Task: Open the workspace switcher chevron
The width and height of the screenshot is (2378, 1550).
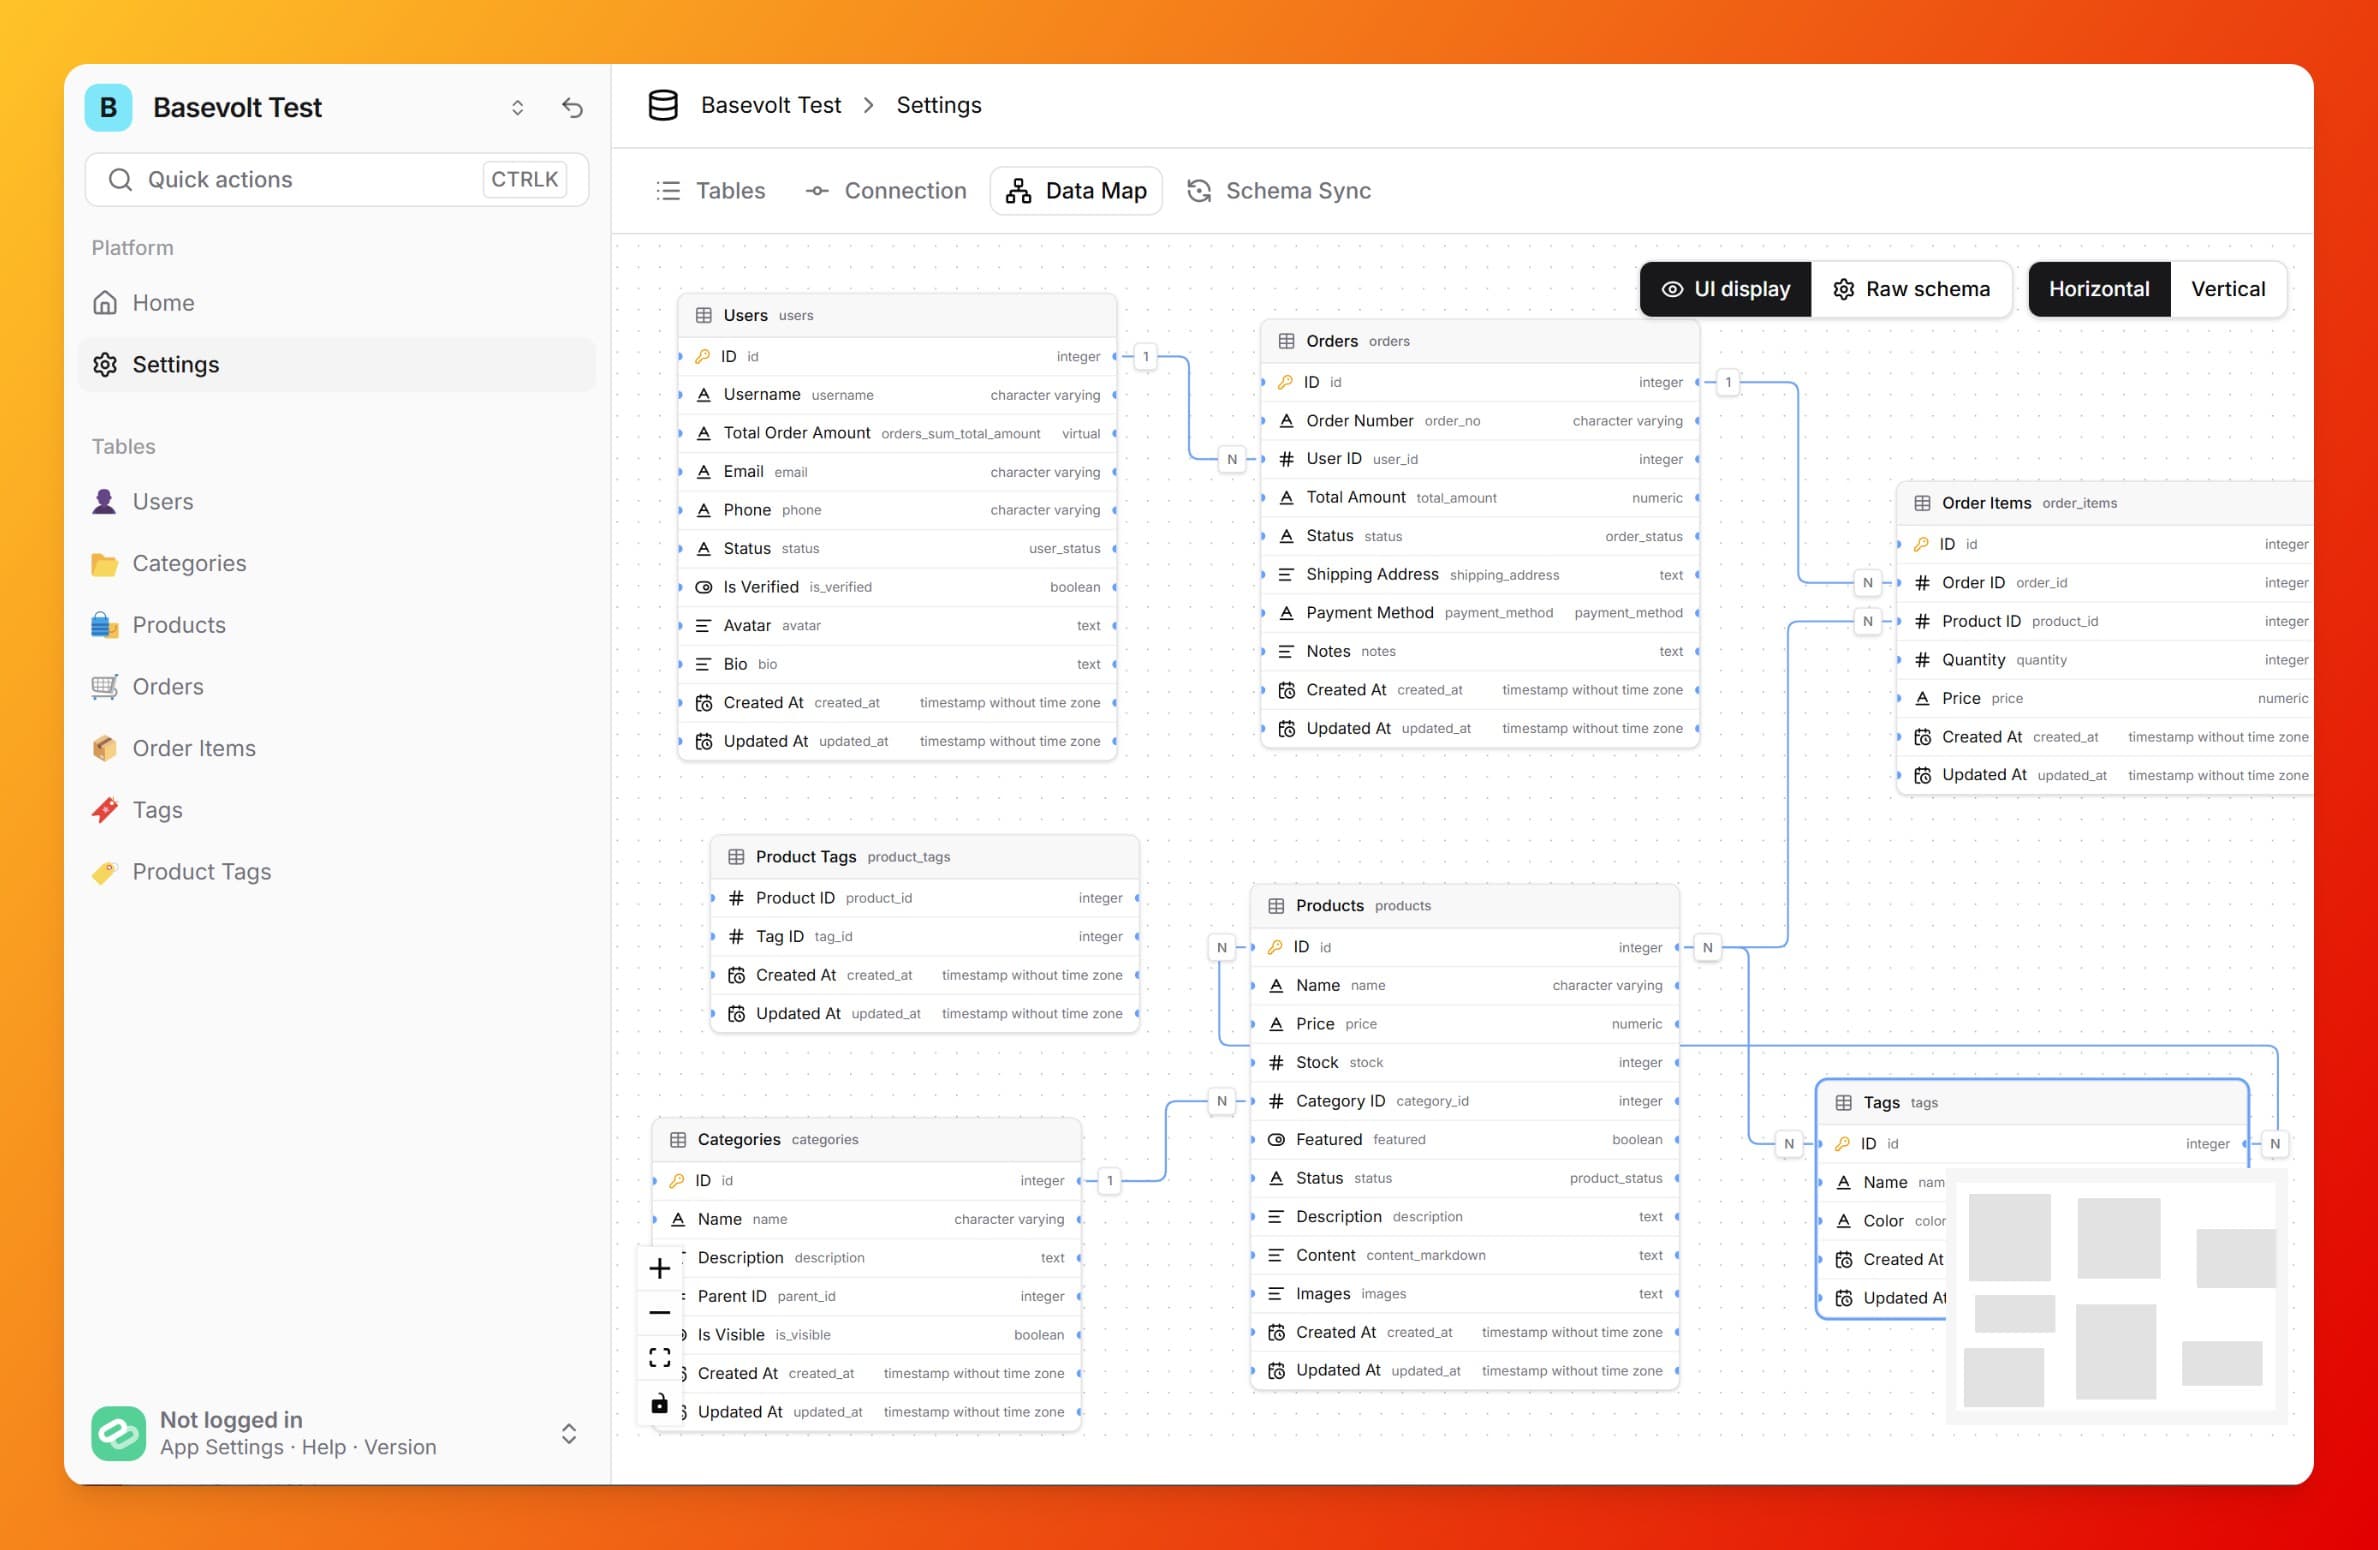Action: pyautogui.click(x=518, y=107)
